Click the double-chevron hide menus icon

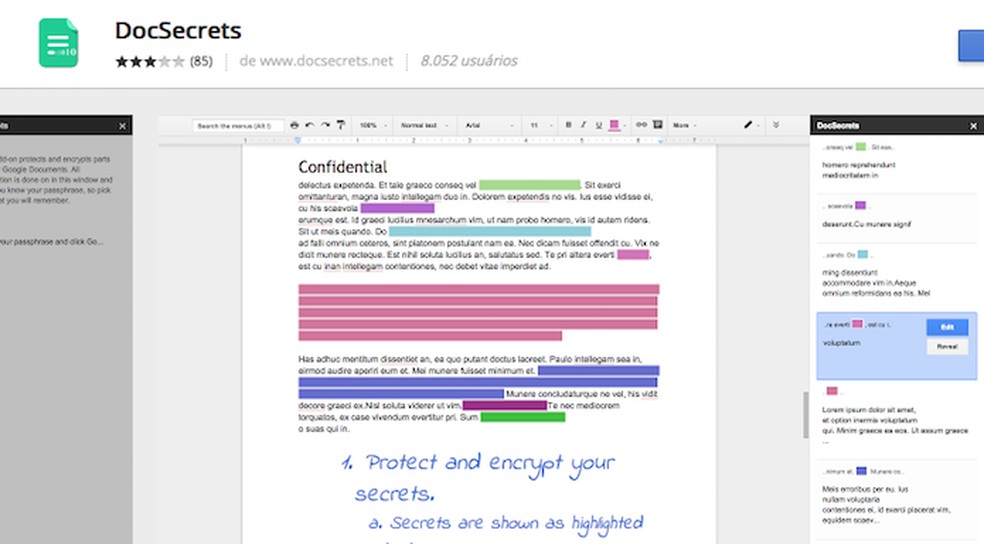[x=776, y=125]
